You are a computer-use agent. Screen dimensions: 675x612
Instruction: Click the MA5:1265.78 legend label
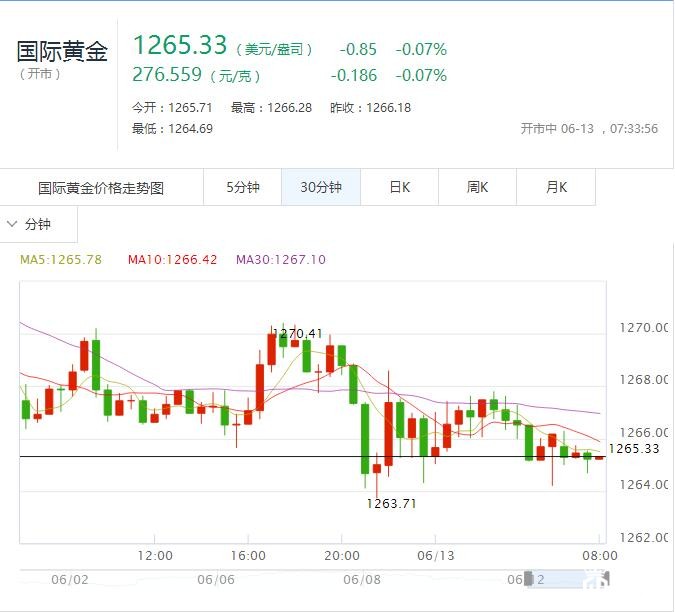pyautogui.click(x=61, y=260)
